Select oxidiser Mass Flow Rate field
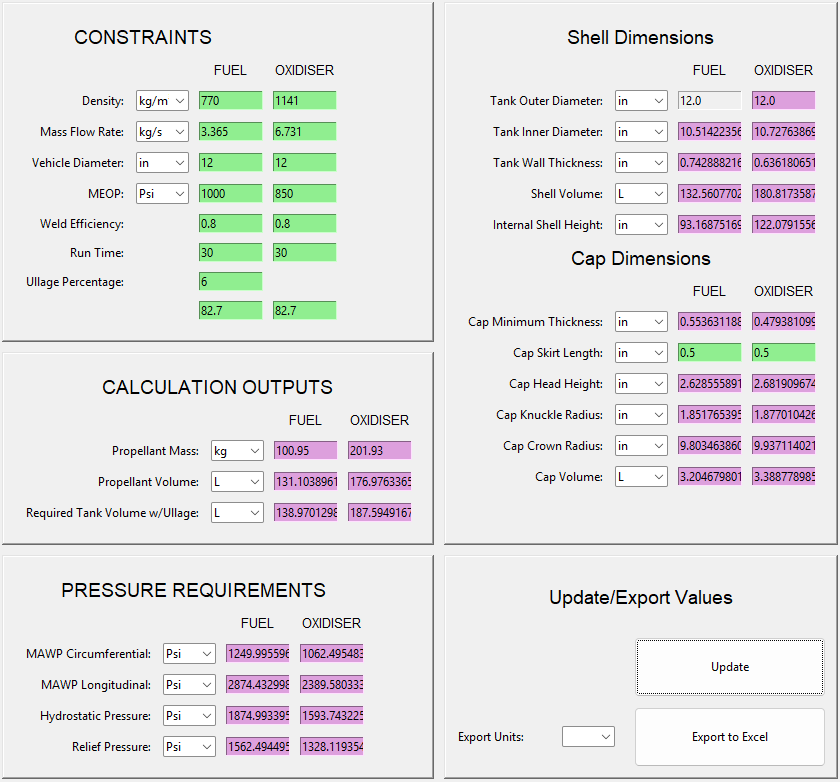The image size is (840, 782). 304,132
